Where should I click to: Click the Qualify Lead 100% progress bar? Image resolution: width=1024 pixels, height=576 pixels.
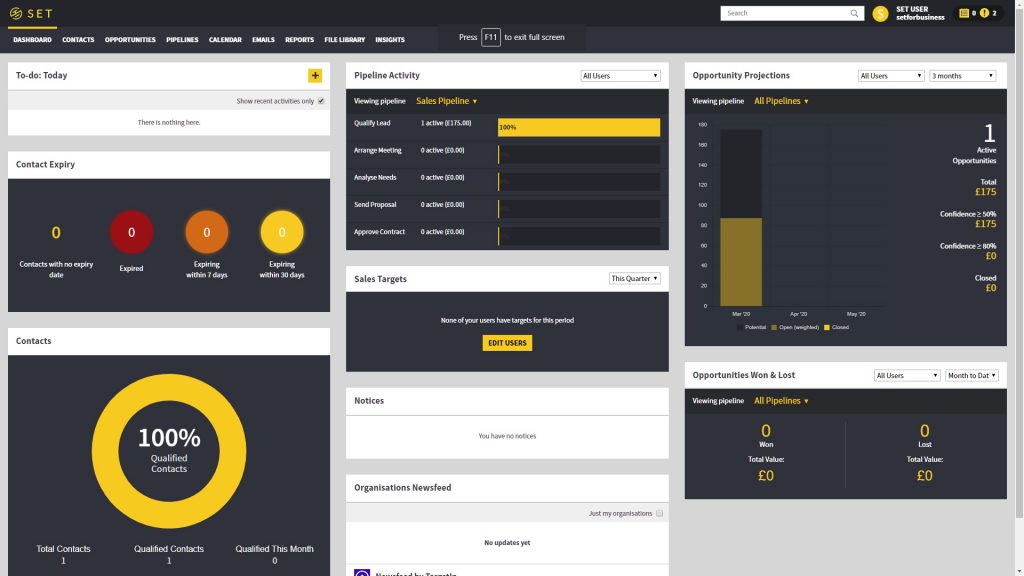coord(579,127)
